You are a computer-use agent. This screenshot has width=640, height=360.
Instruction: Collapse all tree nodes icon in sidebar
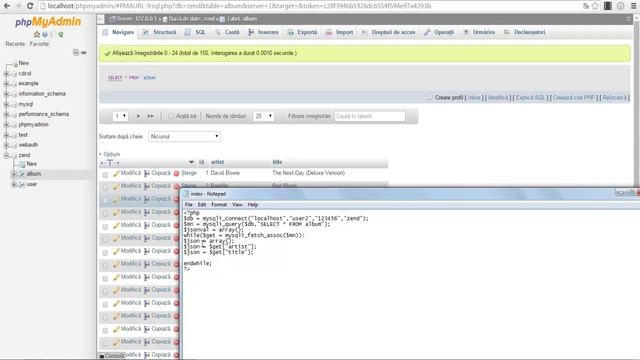click(x=76, y=52)
